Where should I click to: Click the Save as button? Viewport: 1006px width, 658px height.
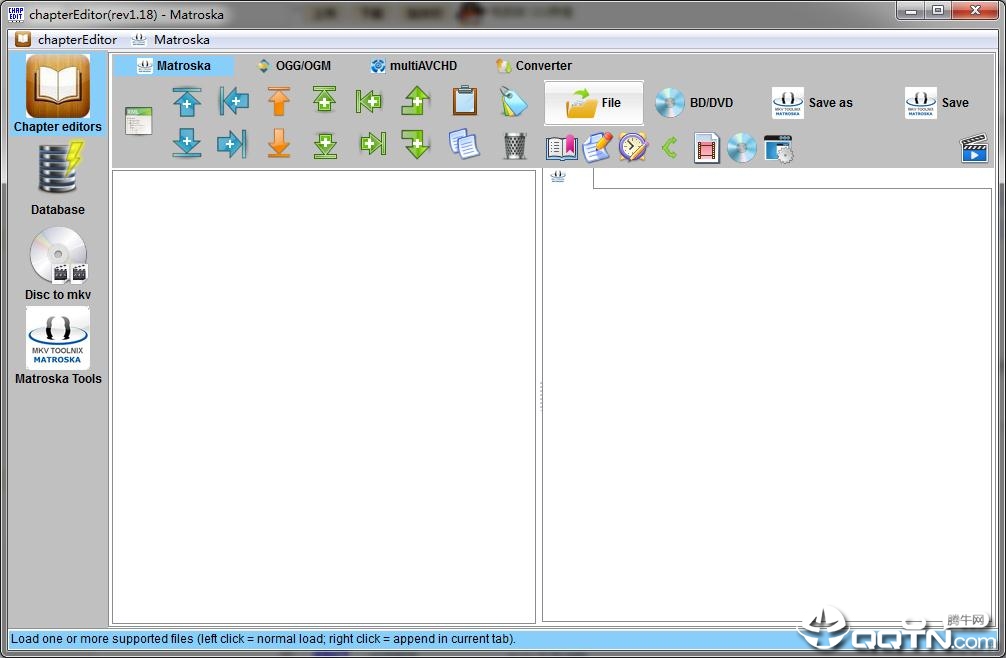click(812, 103)
